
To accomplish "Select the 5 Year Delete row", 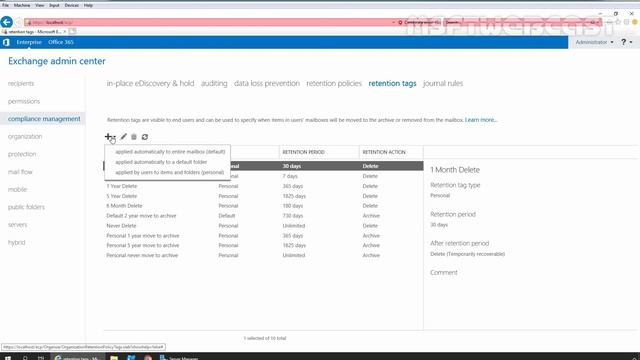I will [263, 196].
